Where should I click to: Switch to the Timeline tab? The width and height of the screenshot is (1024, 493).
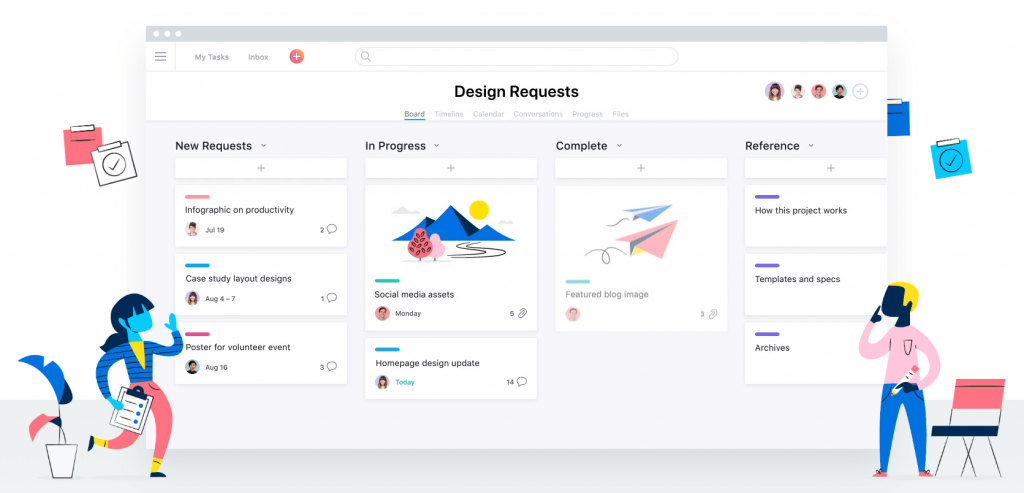pos(449,114)
